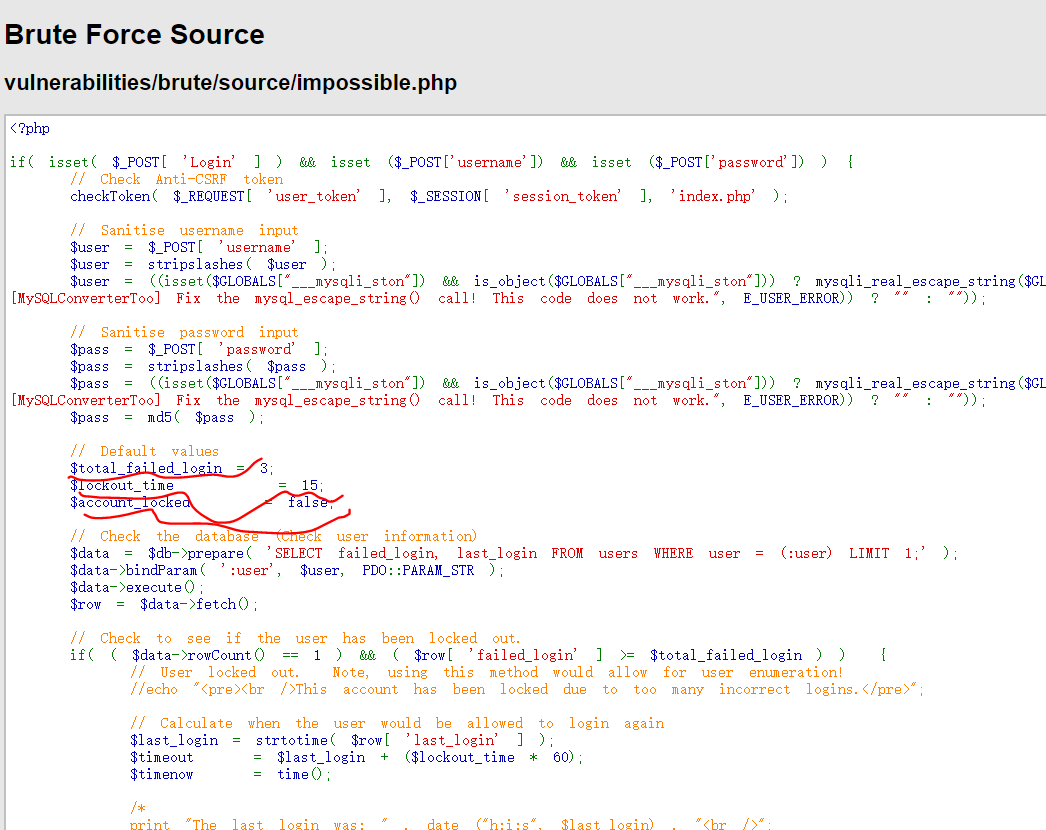The width and height of the screenshot is (1046, 830).
Task: Click the checkToken( $_REQUEST[ 'user_token' ] line
Action: click(429, 196)
